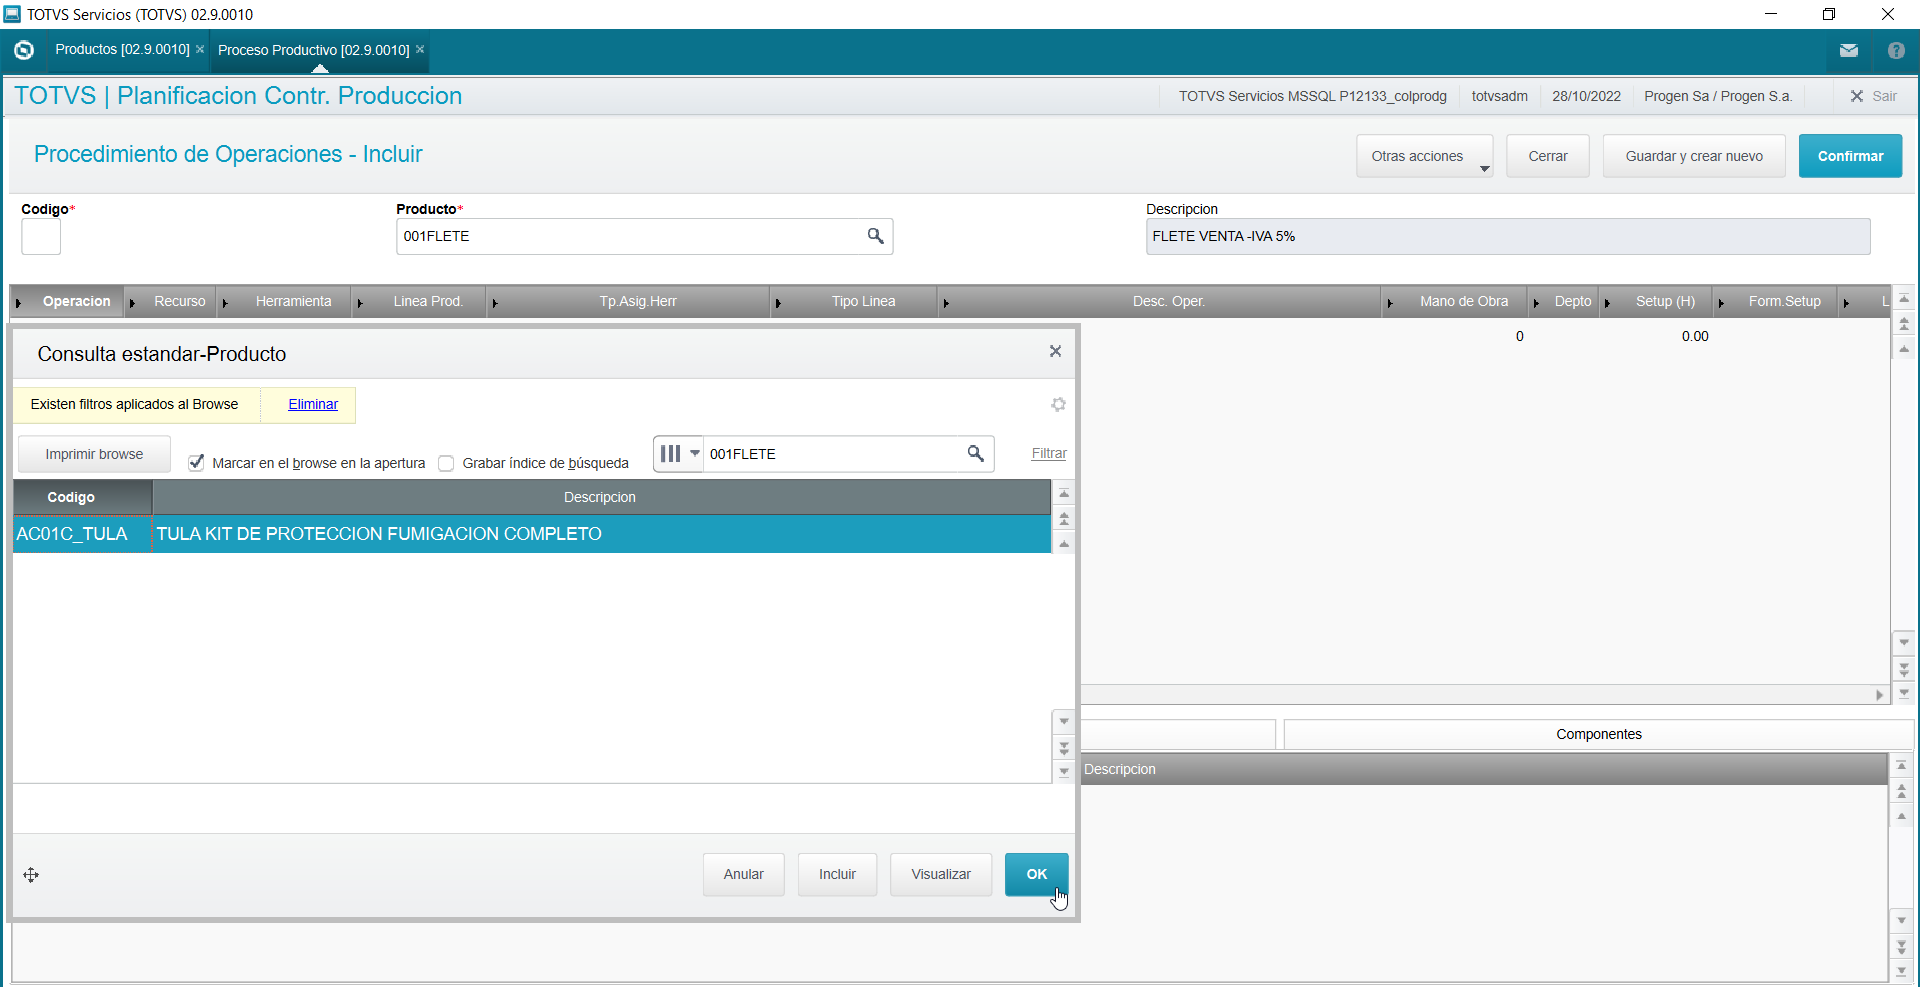Click Eliminar filter link
Image resolution: width=1920 pixels, height=987 pixels.
[313, 404]
